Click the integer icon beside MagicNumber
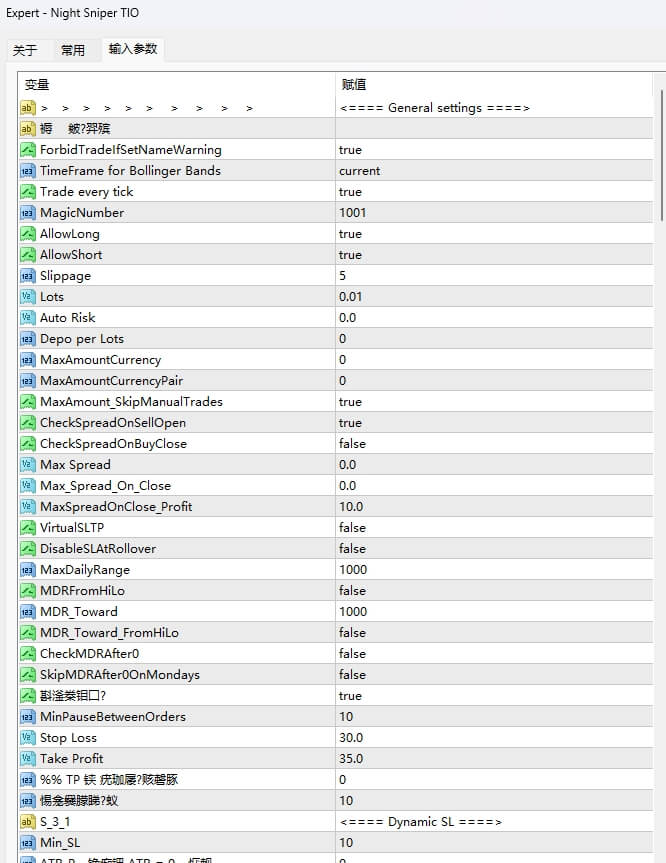 (x=28, y=212)
